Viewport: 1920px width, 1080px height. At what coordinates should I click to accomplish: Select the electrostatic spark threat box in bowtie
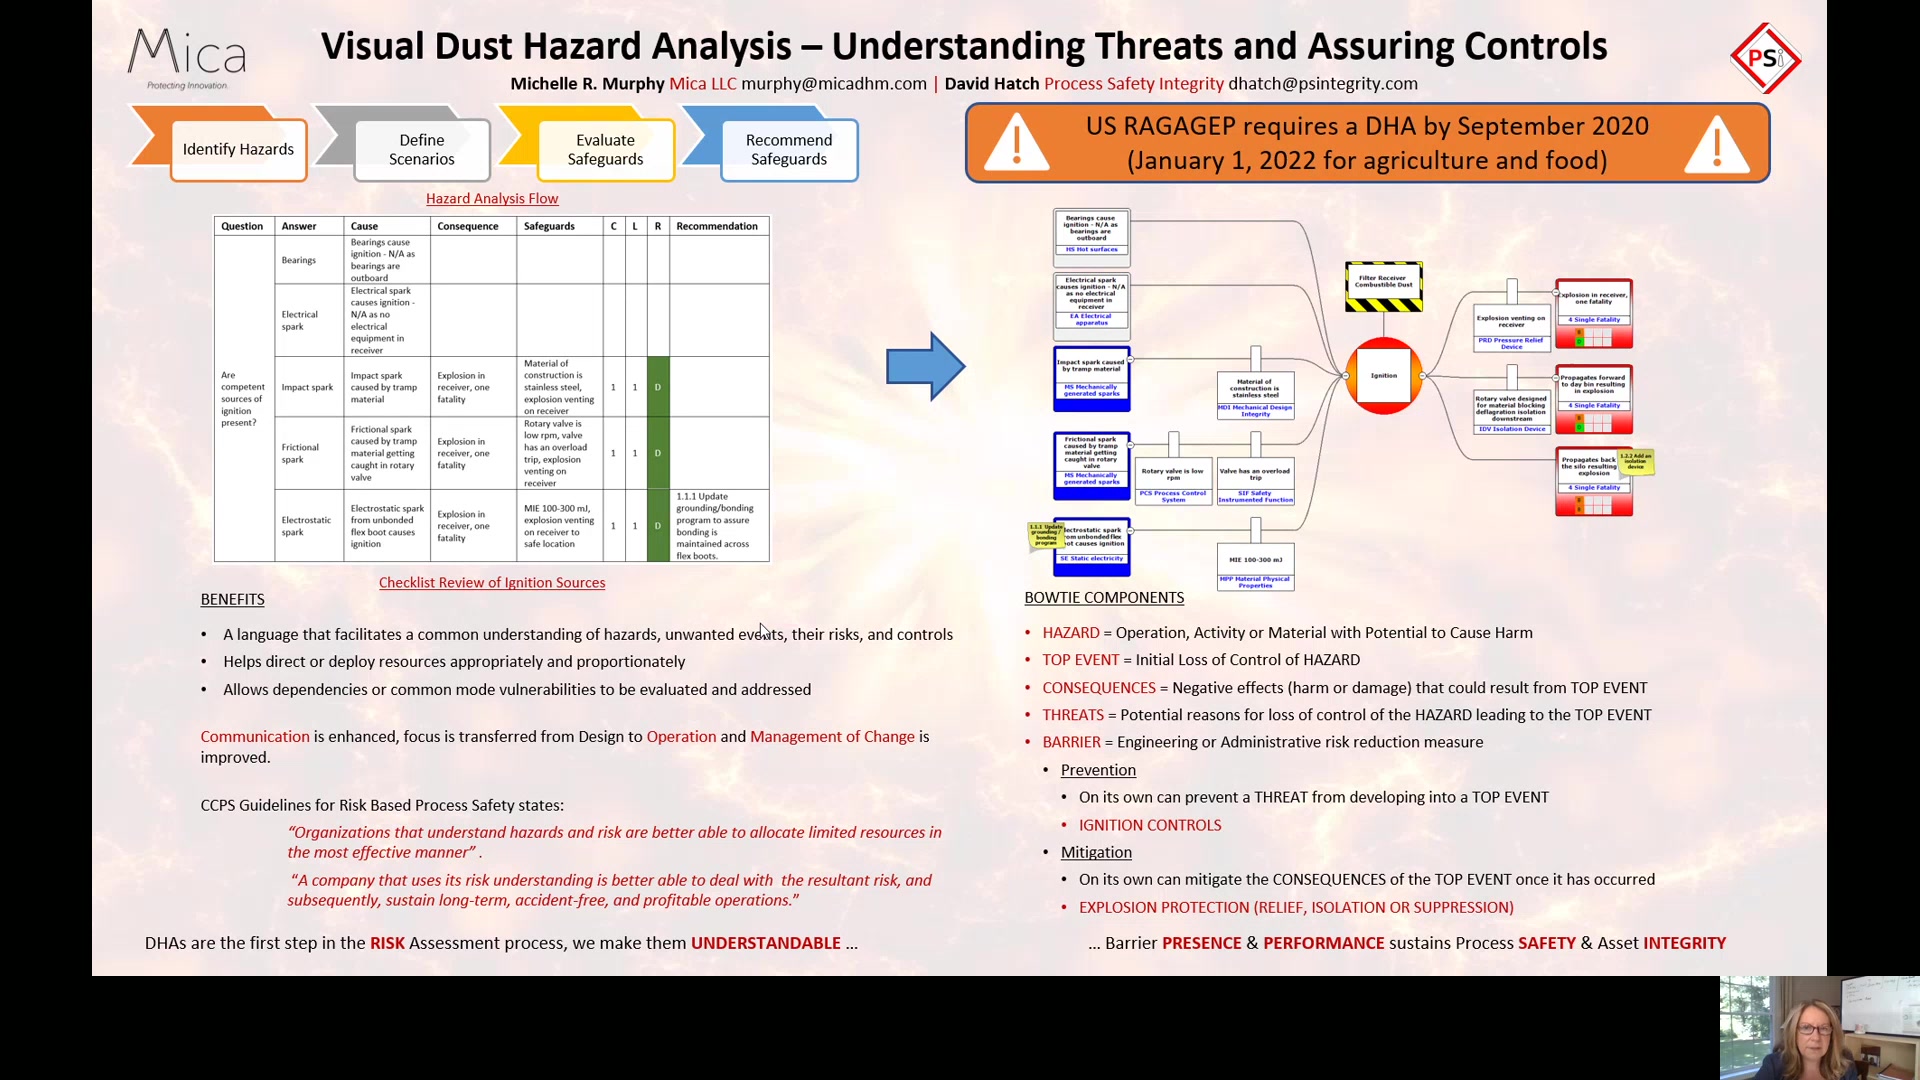click(1091, 546)
